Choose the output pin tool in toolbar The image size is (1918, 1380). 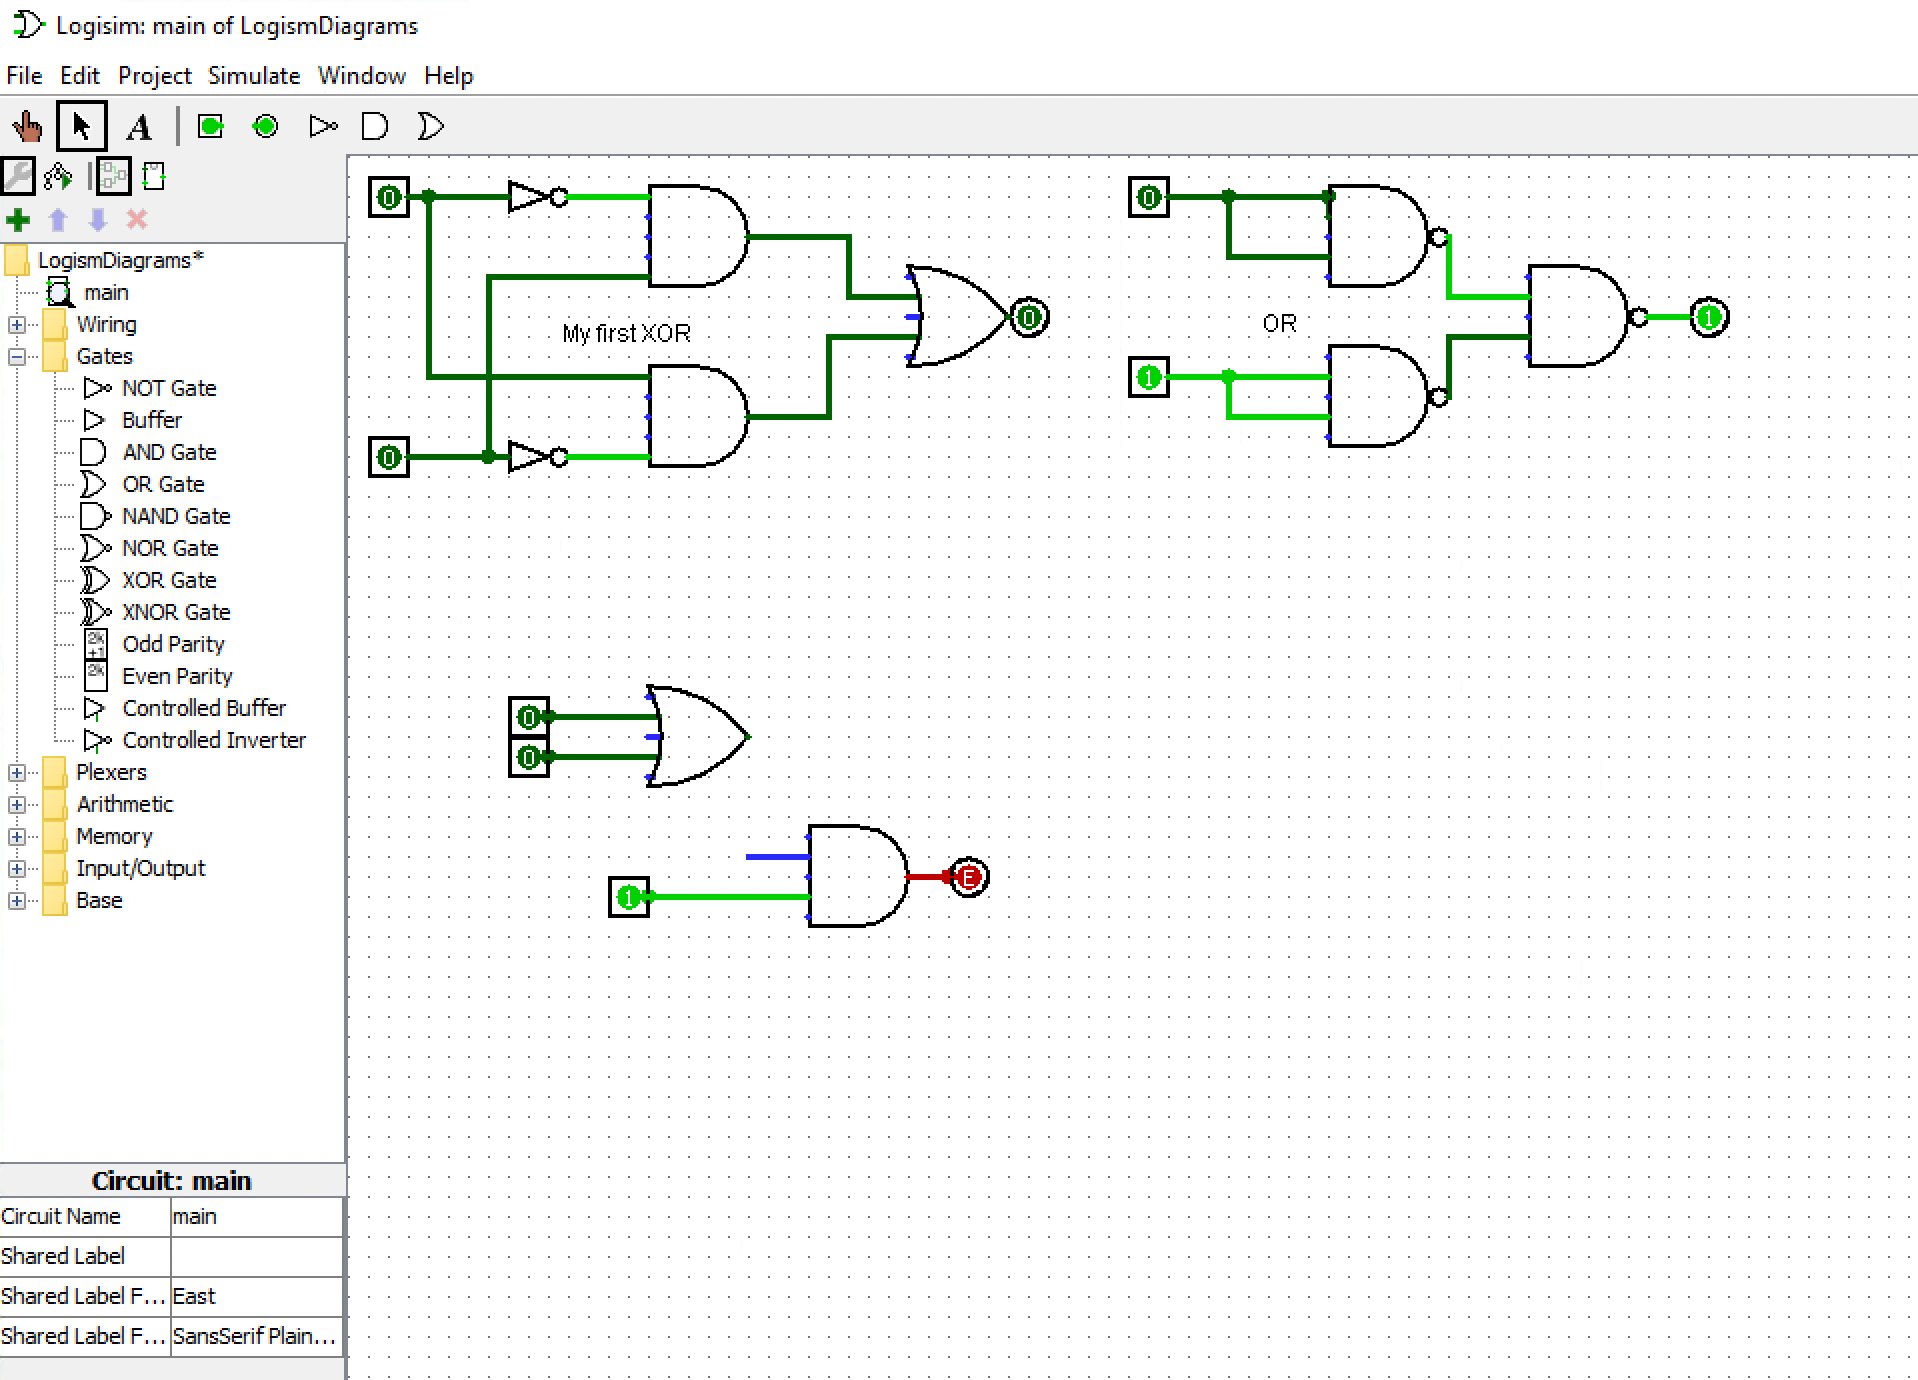coord(265,127)
